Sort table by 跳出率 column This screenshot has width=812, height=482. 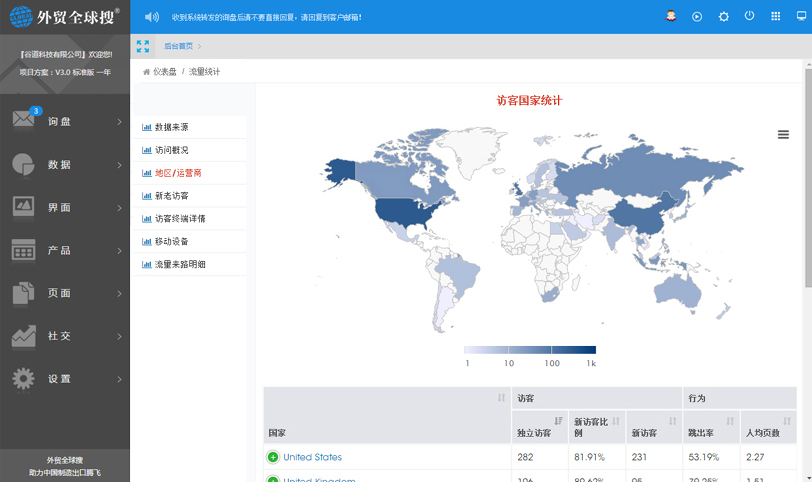730,422
